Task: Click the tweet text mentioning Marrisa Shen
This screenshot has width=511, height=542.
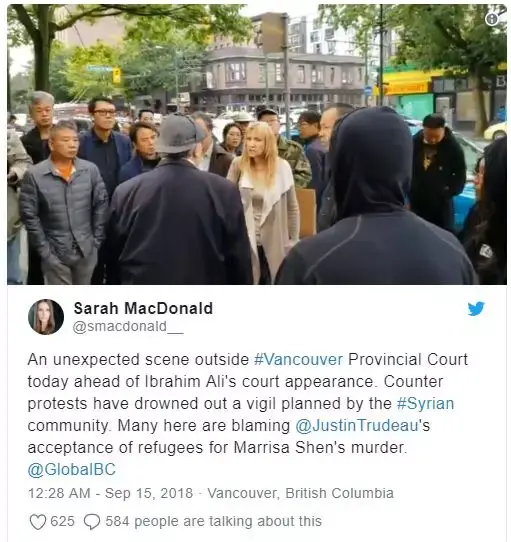Action: coord(289,448)
